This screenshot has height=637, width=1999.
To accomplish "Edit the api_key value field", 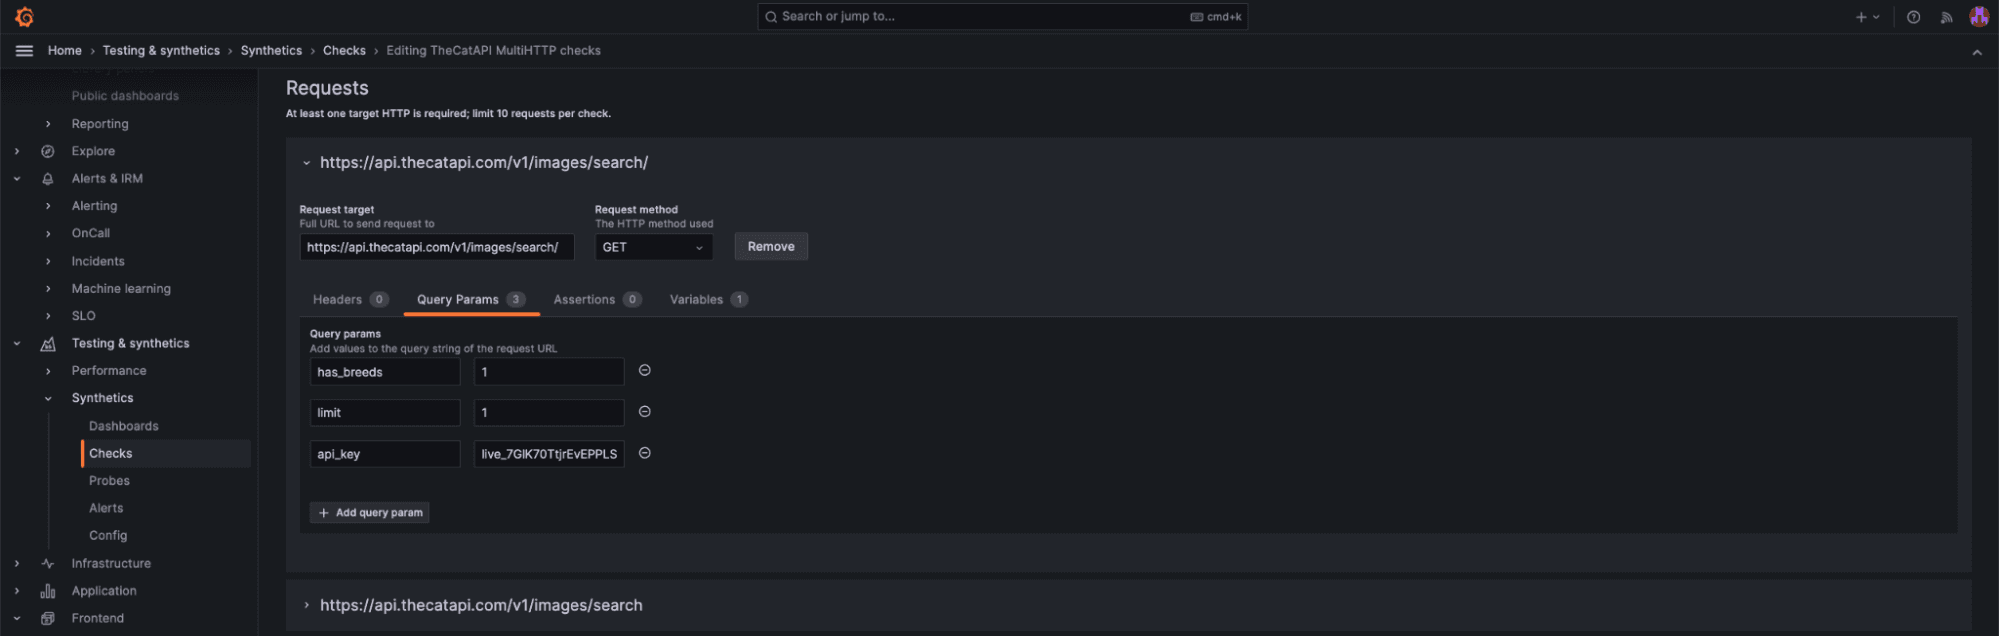I will tap(549, 454).
